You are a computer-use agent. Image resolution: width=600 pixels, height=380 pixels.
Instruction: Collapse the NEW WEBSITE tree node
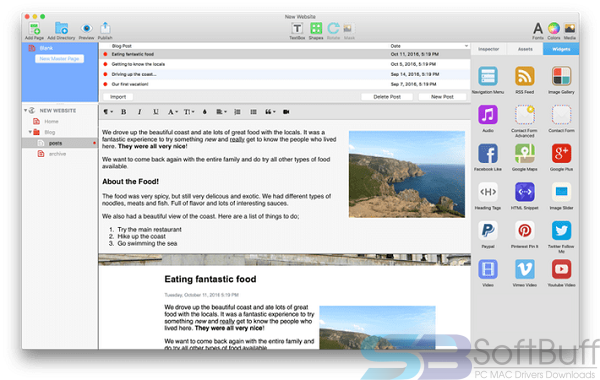click(26, 110)
